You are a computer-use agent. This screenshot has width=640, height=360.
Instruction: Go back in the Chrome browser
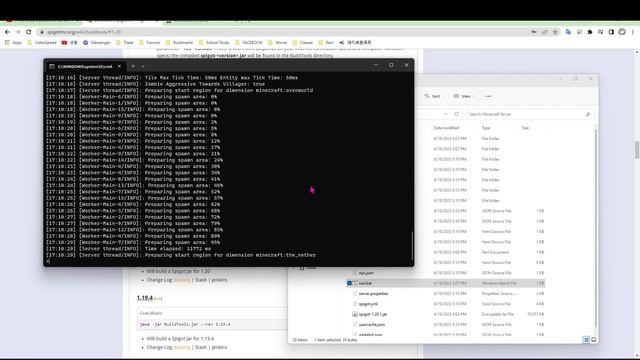click(x=7, y=32)
